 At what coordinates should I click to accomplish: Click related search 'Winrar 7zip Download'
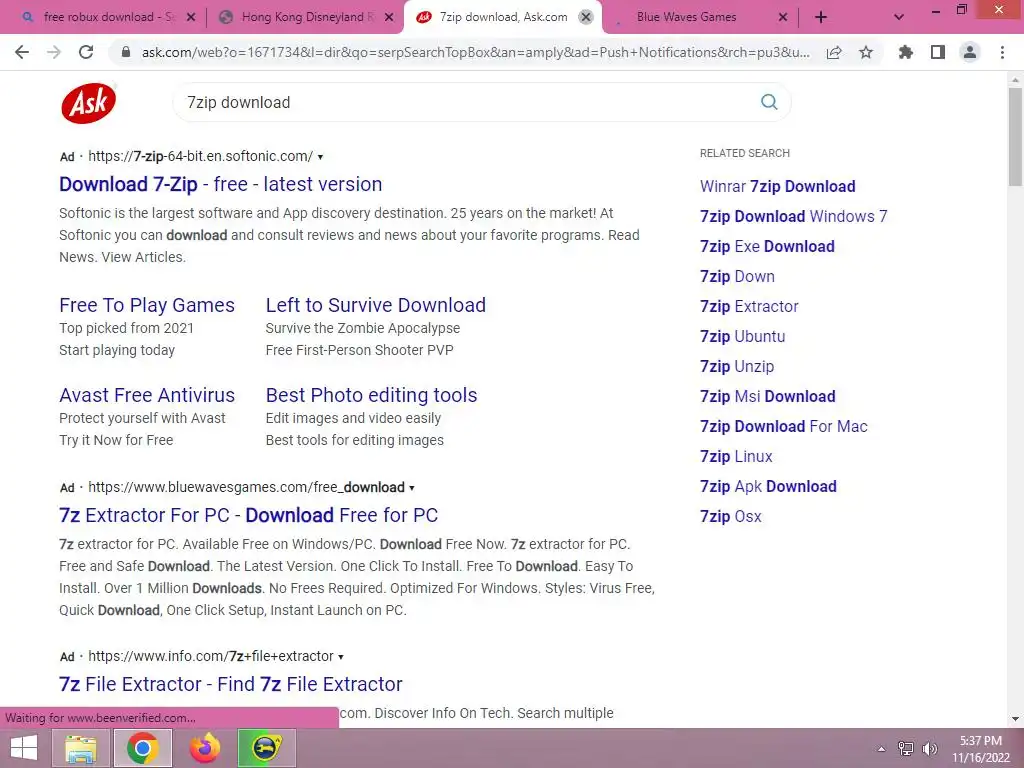point(777,186)
